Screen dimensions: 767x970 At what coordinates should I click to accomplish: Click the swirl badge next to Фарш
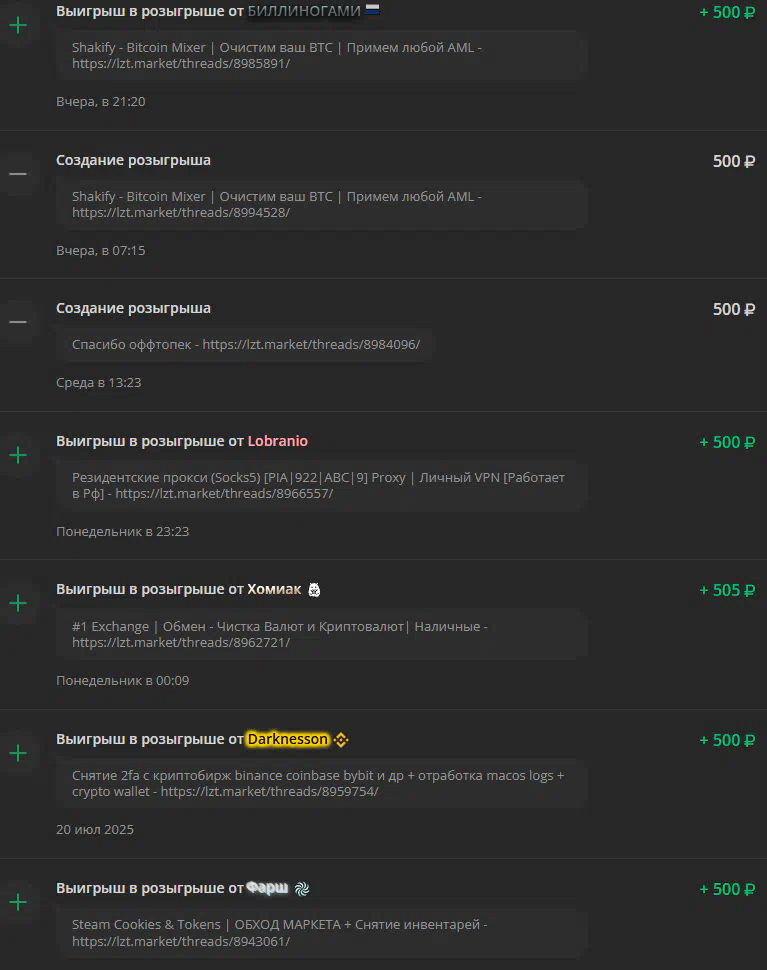pyautogui.click(x=302, y=889)
